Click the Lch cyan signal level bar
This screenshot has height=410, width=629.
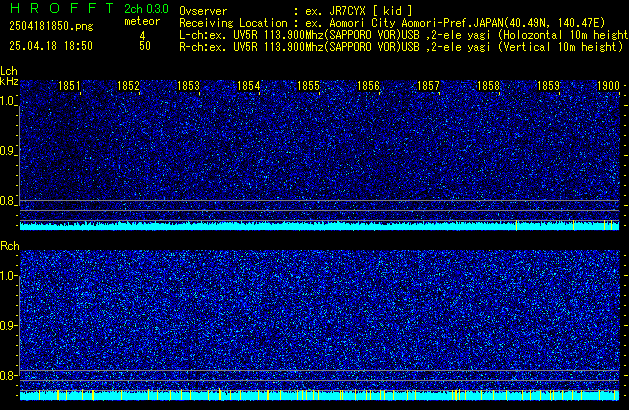319,226
